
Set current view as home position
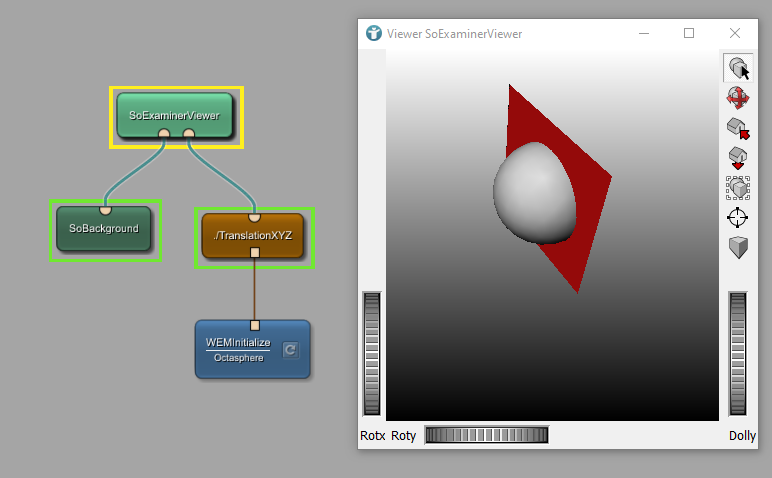pos(738,158)
